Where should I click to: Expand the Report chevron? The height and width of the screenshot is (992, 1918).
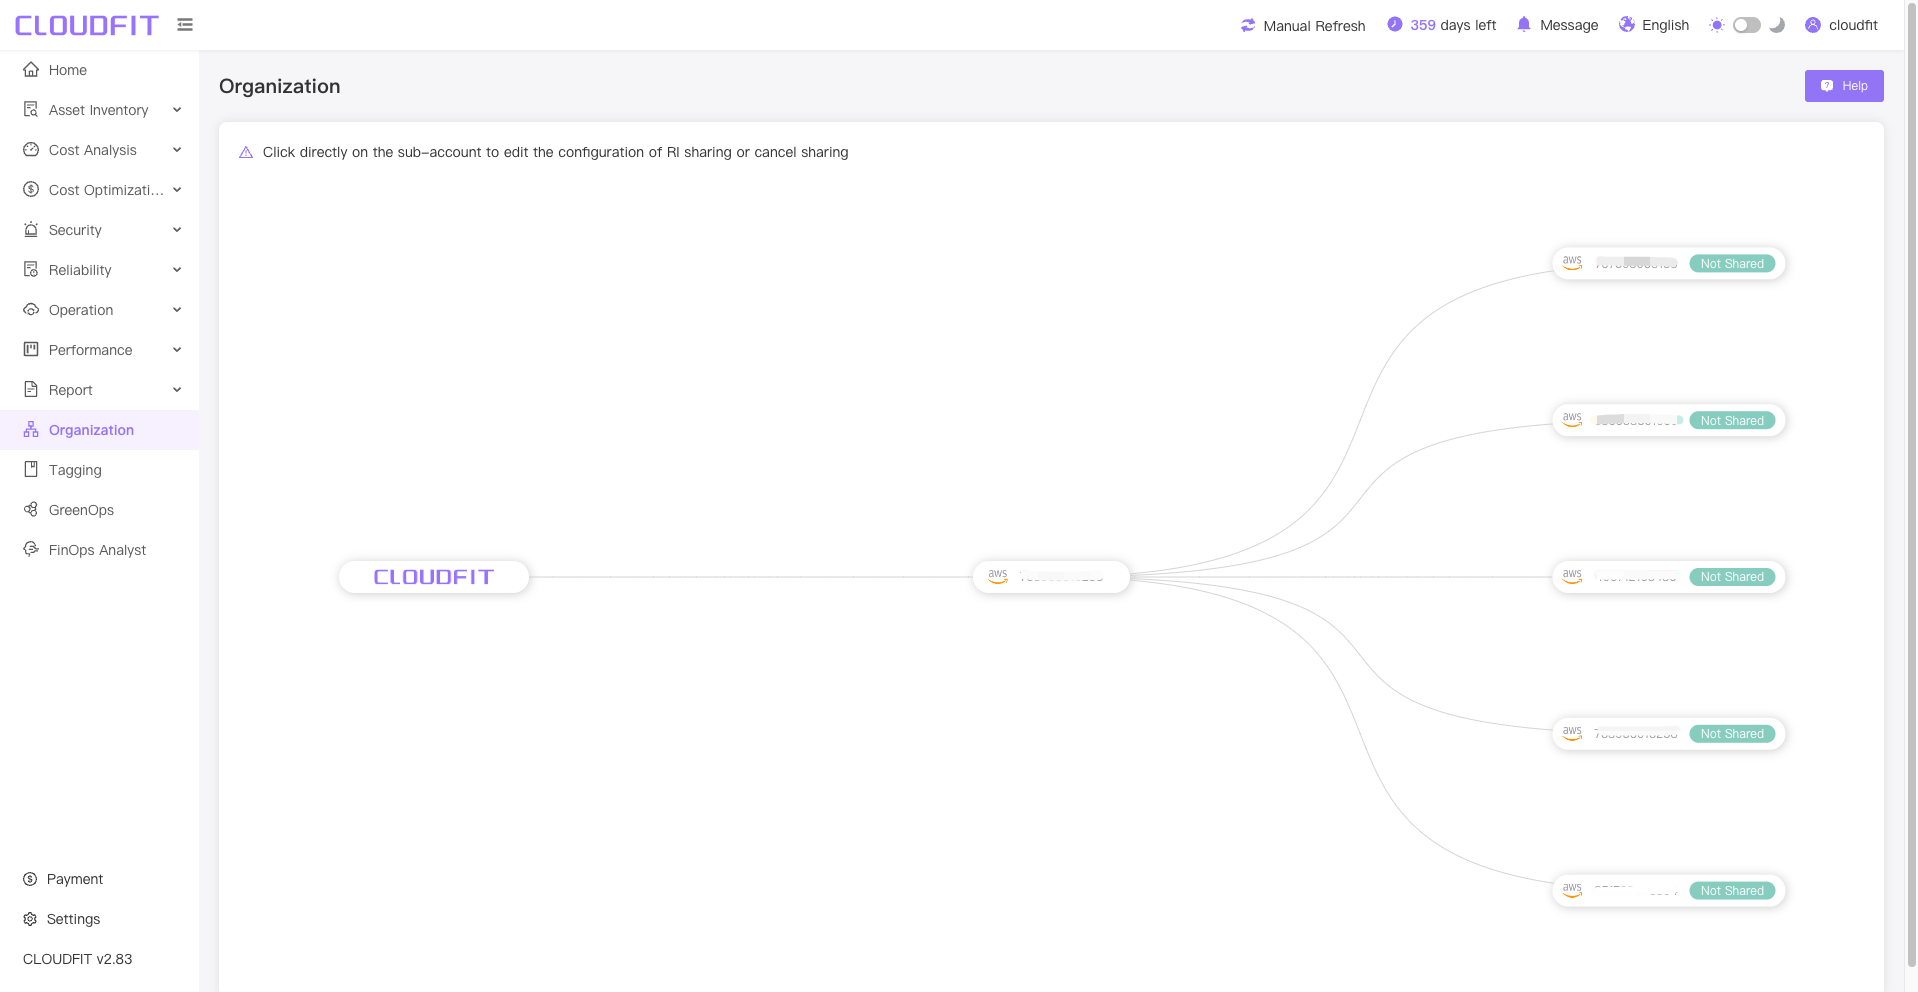click(177, 390)
